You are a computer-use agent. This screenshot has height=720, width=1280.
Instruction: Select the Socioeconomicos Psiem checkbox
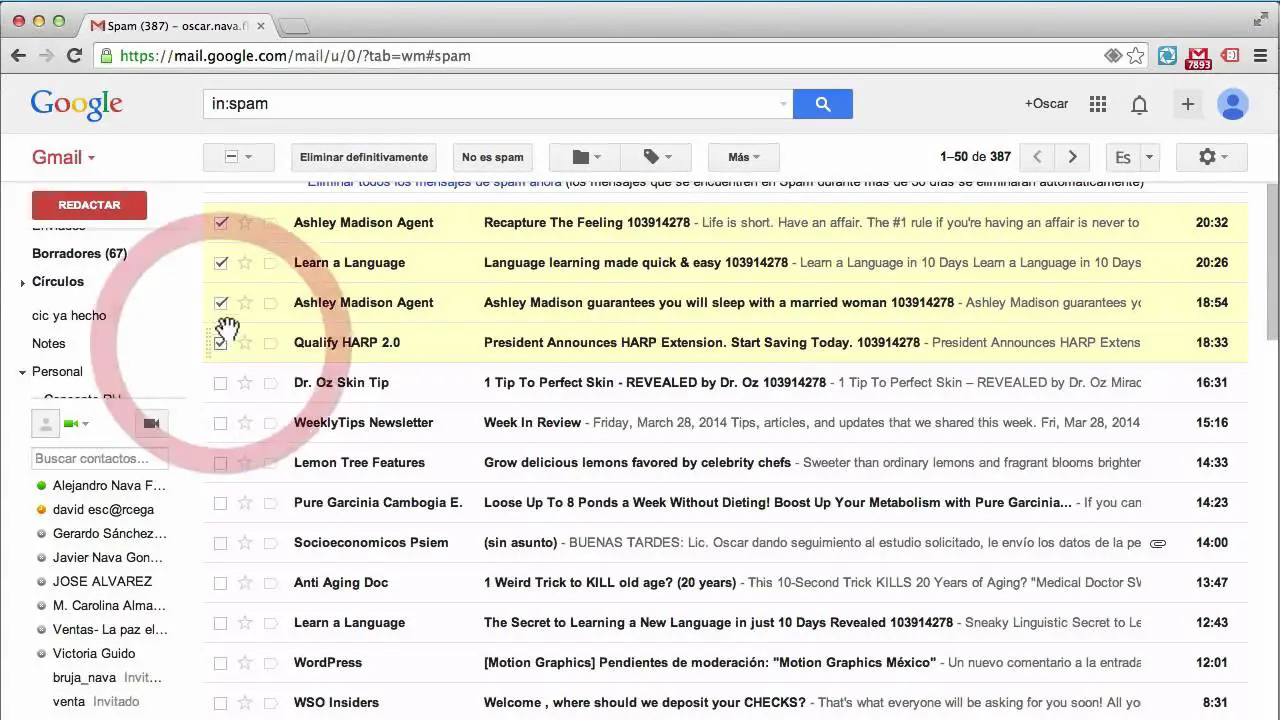click(x=220, y=543)
